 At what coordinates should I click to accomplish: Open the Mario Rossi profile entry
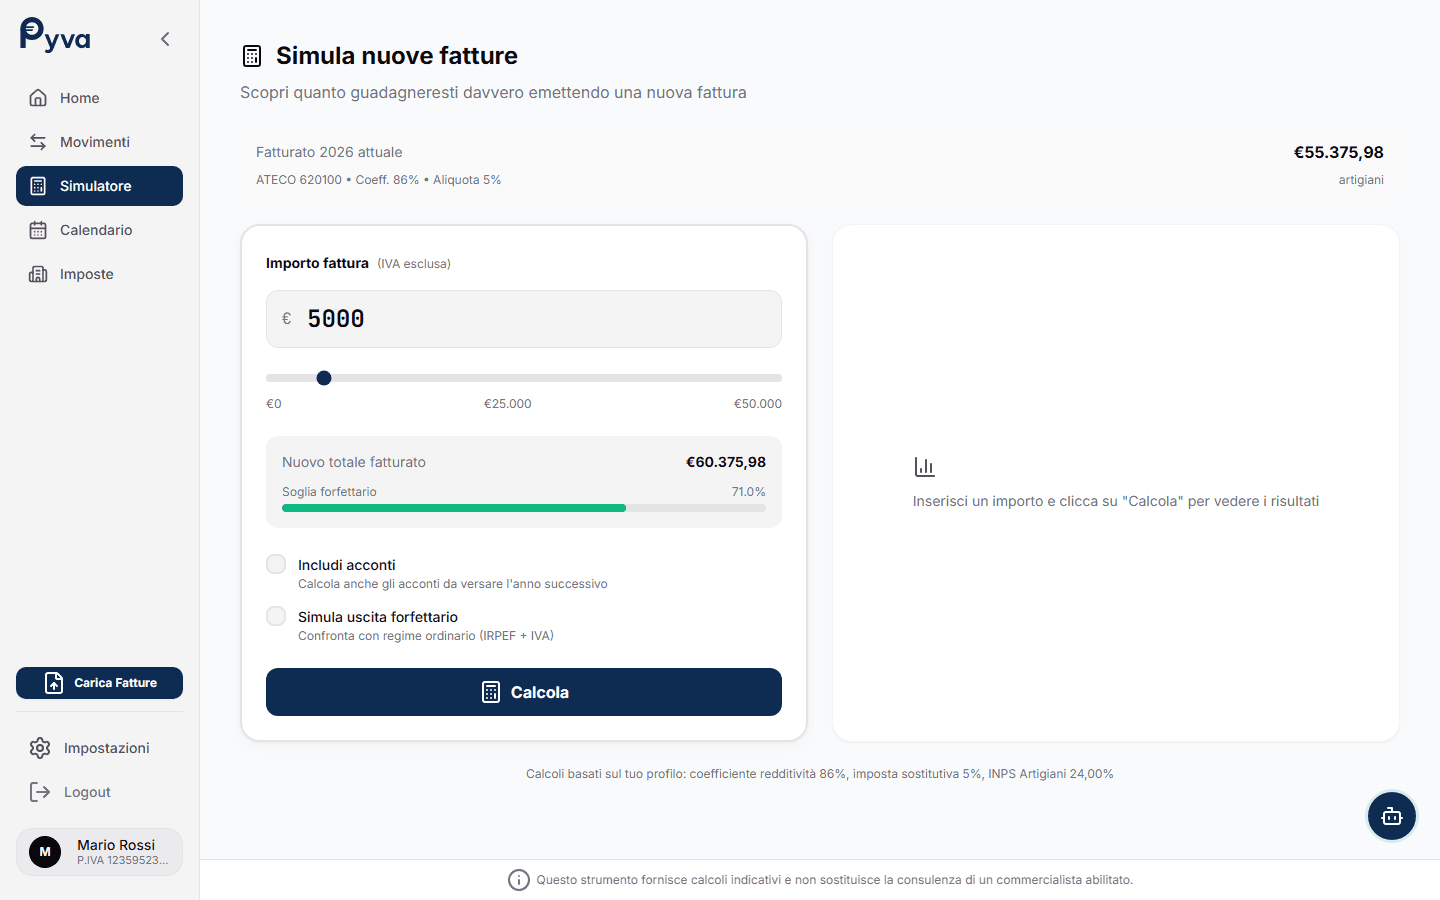click(99, 851)
